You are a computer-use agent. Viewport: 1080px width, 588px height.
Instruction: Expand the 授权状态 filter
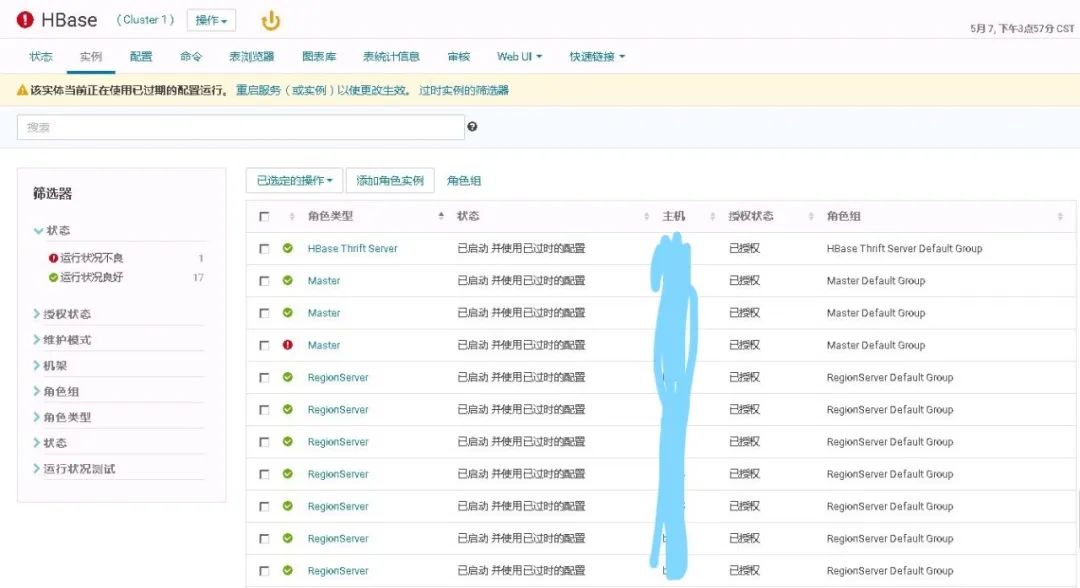pyautogui.click(x=62, y=314)
